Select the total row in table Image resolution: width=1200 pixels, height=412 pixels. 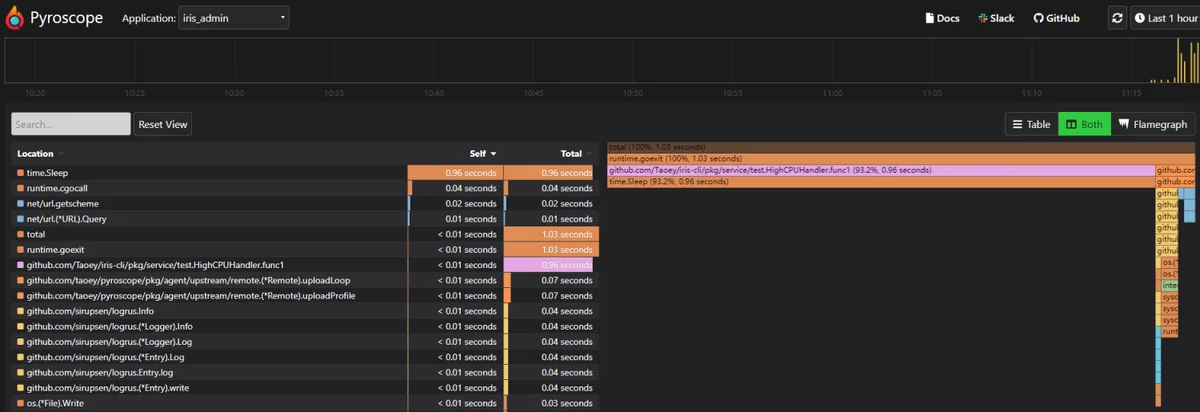[304, 234]
